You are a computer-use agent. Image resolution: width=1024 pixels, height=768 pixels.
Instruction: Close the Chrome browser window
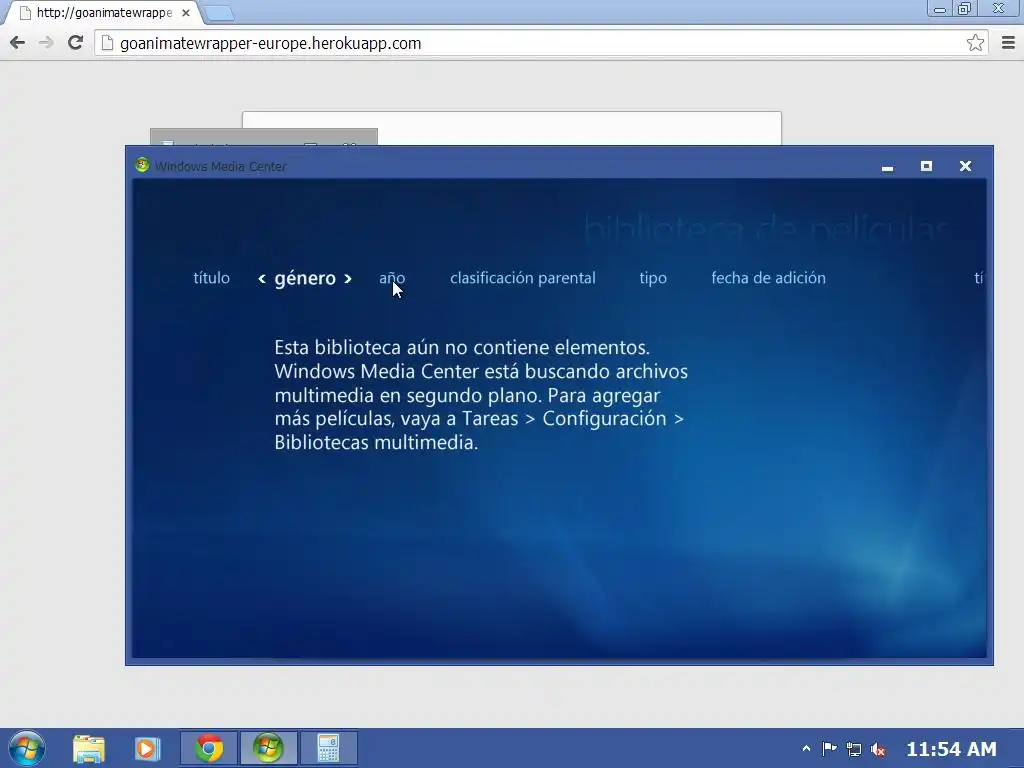click(x=999, y=8)
